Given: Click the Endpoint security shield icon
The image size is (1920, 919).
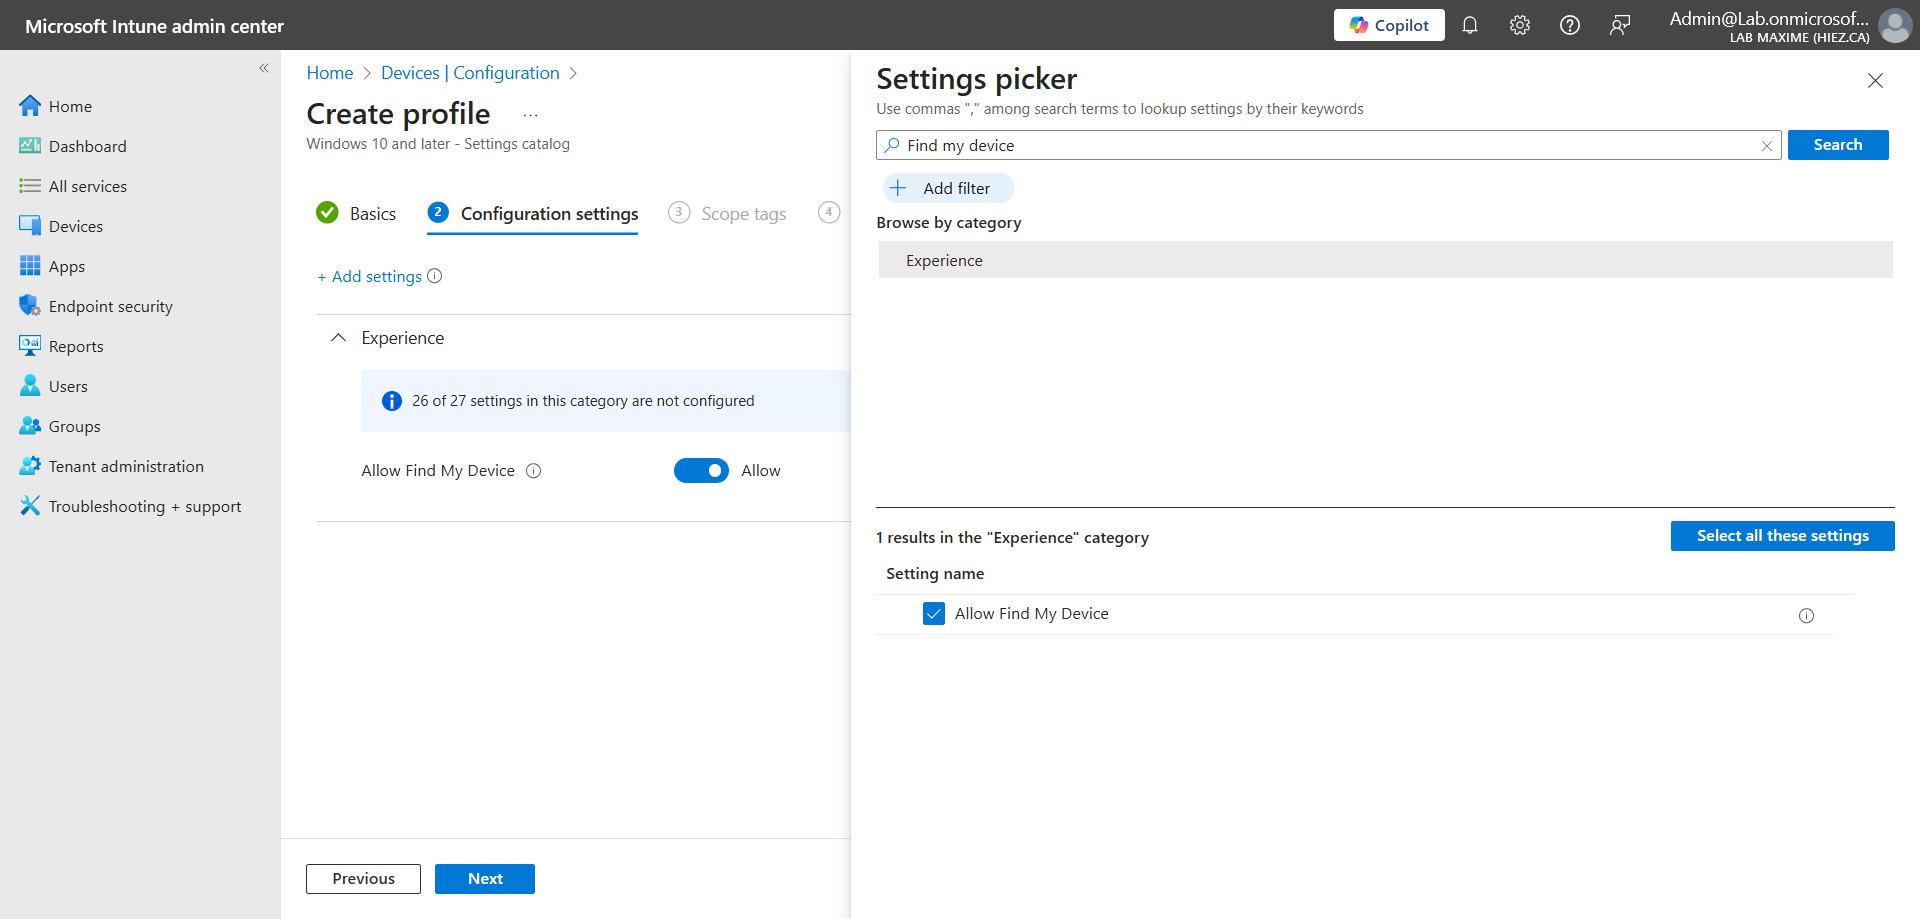Looking at the screenshot, I should point(30,306).
